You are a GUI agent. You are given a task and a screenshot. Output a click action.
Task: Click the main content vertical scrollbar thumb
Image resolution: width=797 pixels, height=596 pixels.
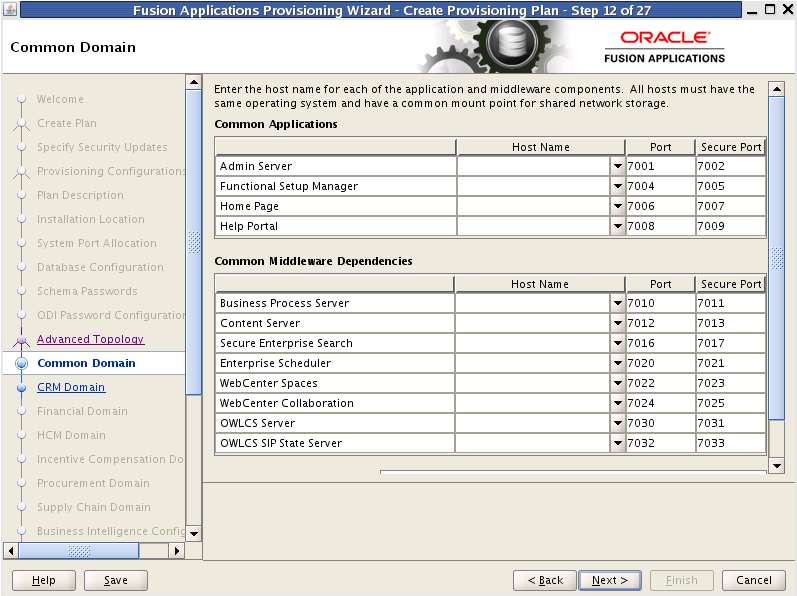(x=777, y=258)
